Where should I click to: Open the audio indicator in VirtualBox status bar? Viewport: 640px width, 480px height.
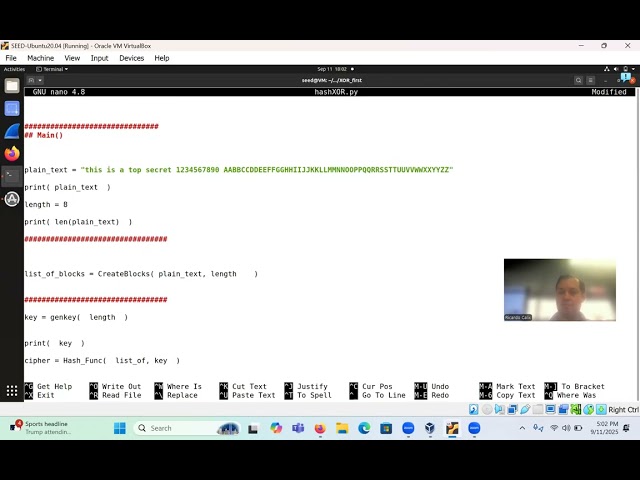click(x=500, y=409)
